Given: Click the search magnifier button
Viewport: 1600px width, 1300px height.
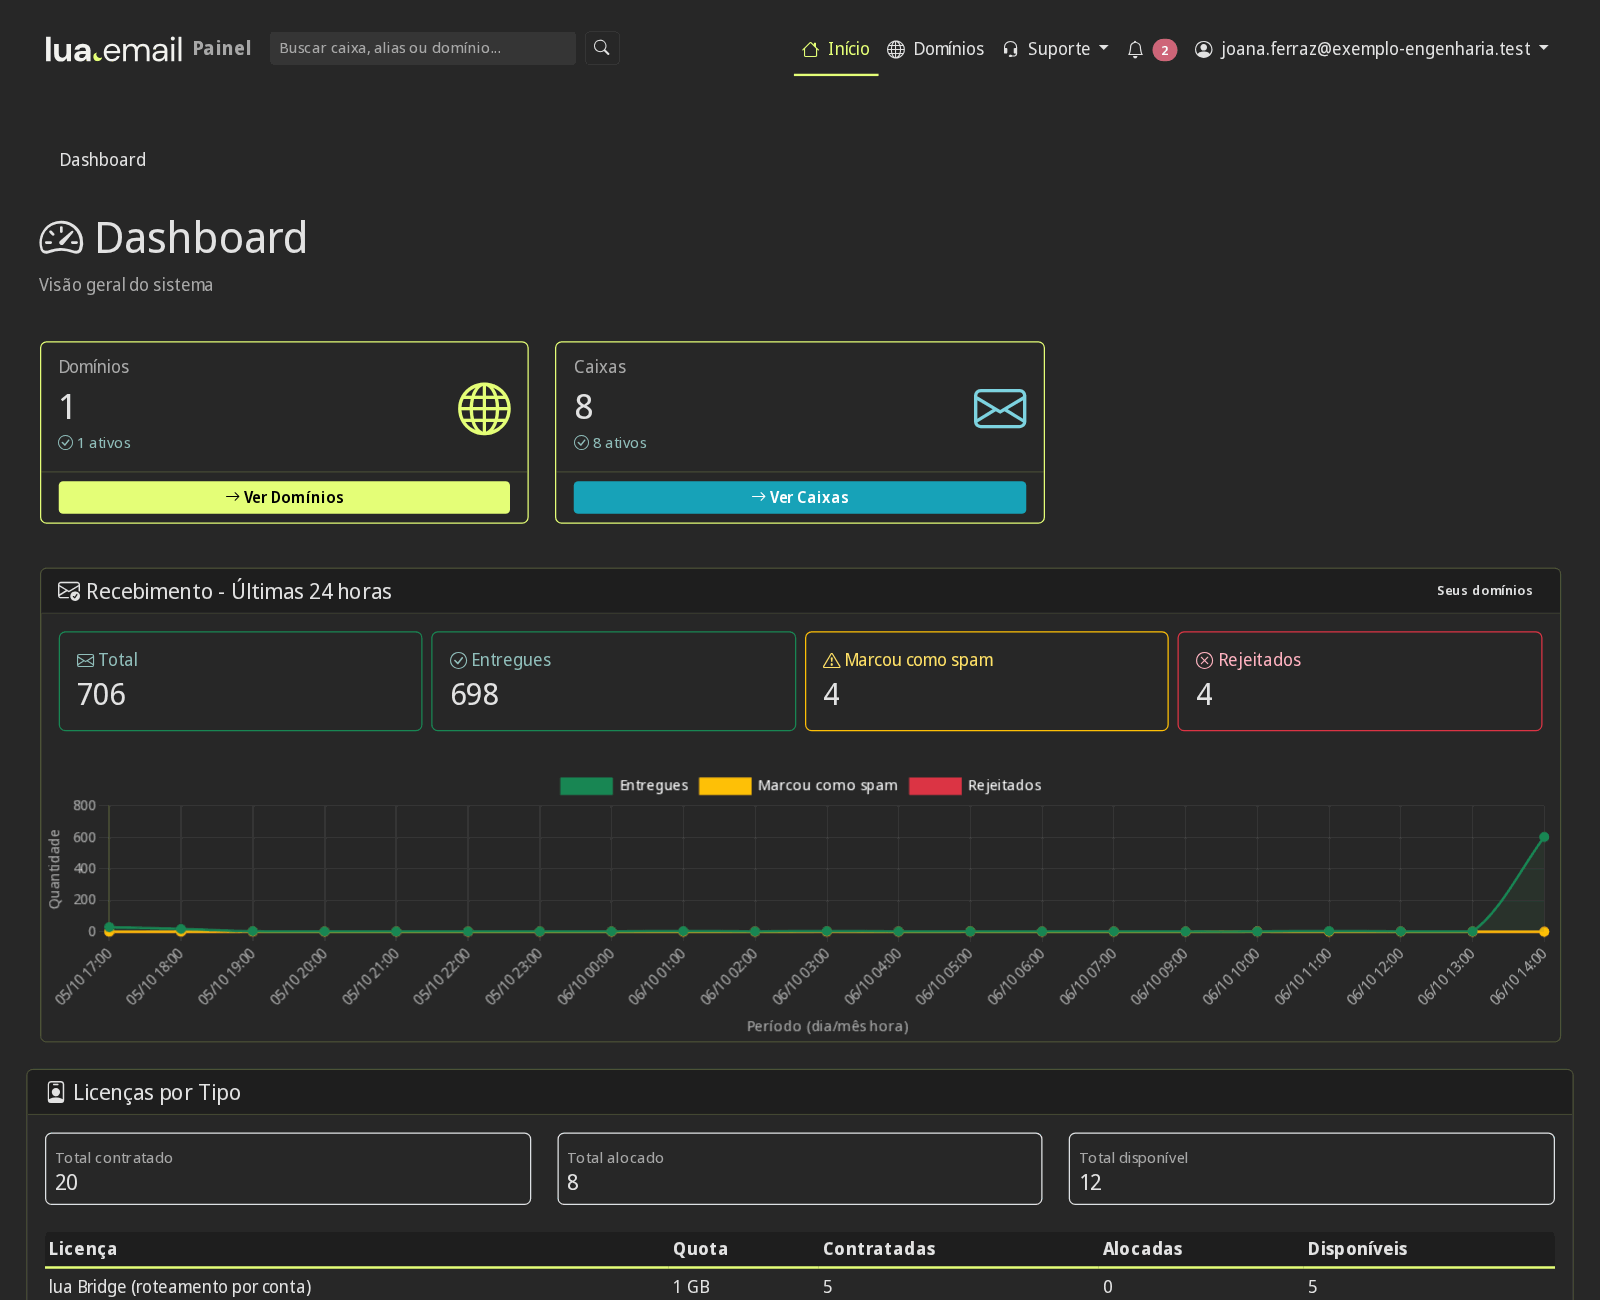Looking at the screenshot, I should pos(602,48).
